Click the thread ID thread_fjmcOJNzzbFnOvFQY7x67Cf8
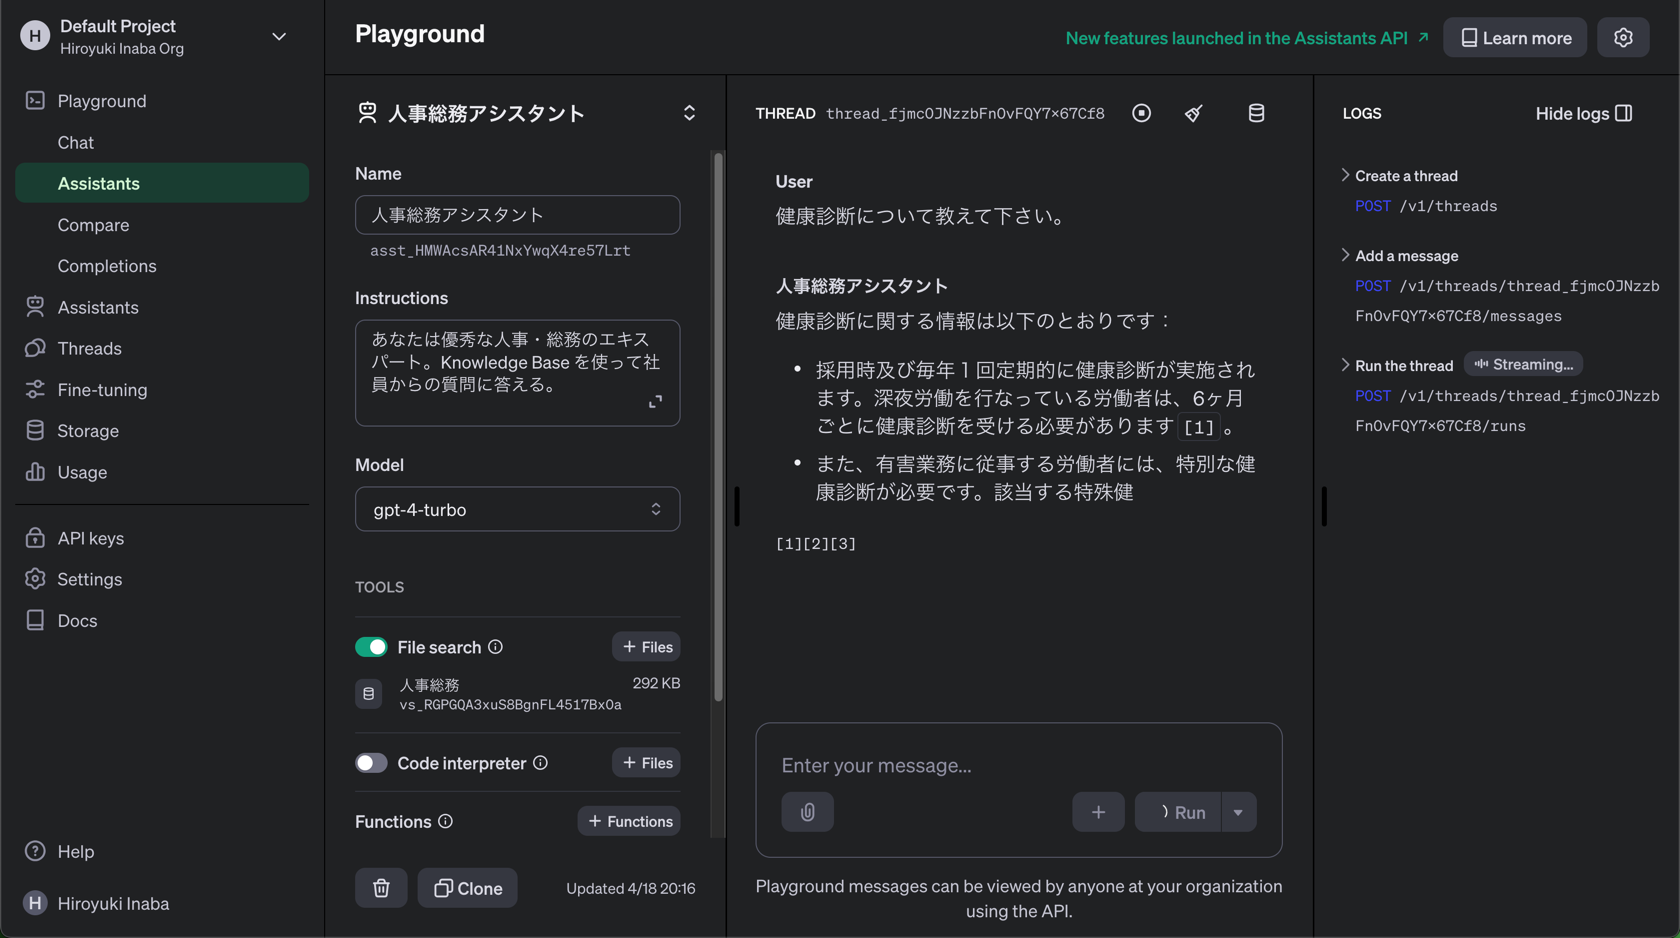The image size is (1680, 938). (x=965, y=113)
